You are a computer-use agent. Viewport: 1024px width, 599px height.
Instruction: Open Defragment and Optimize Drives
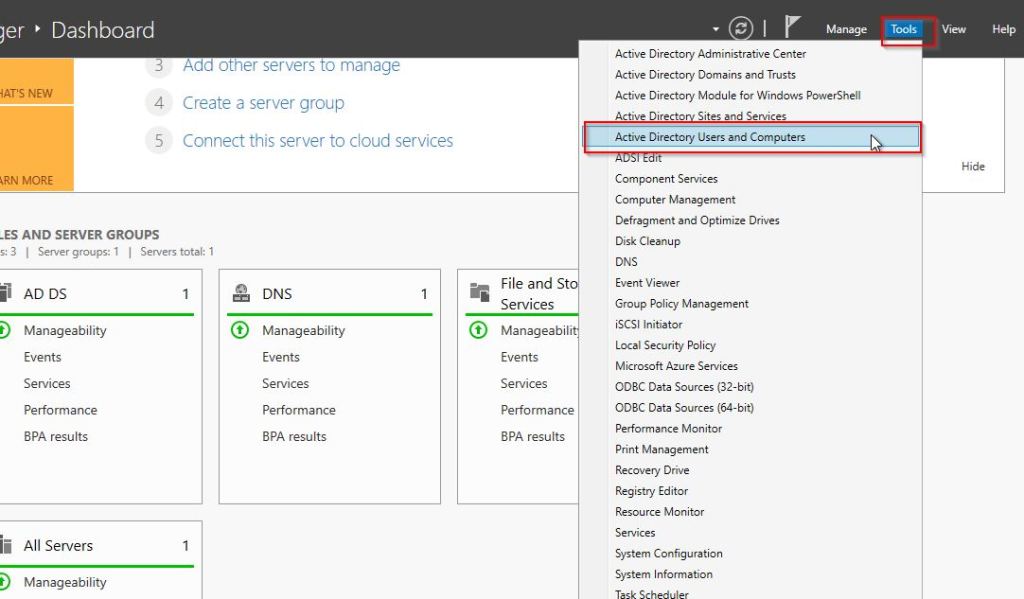point(697,221)
